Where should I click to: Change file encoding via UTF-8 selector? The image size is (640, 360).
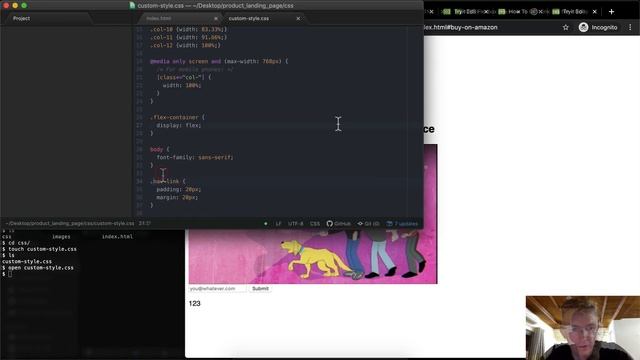click(296, 224)
